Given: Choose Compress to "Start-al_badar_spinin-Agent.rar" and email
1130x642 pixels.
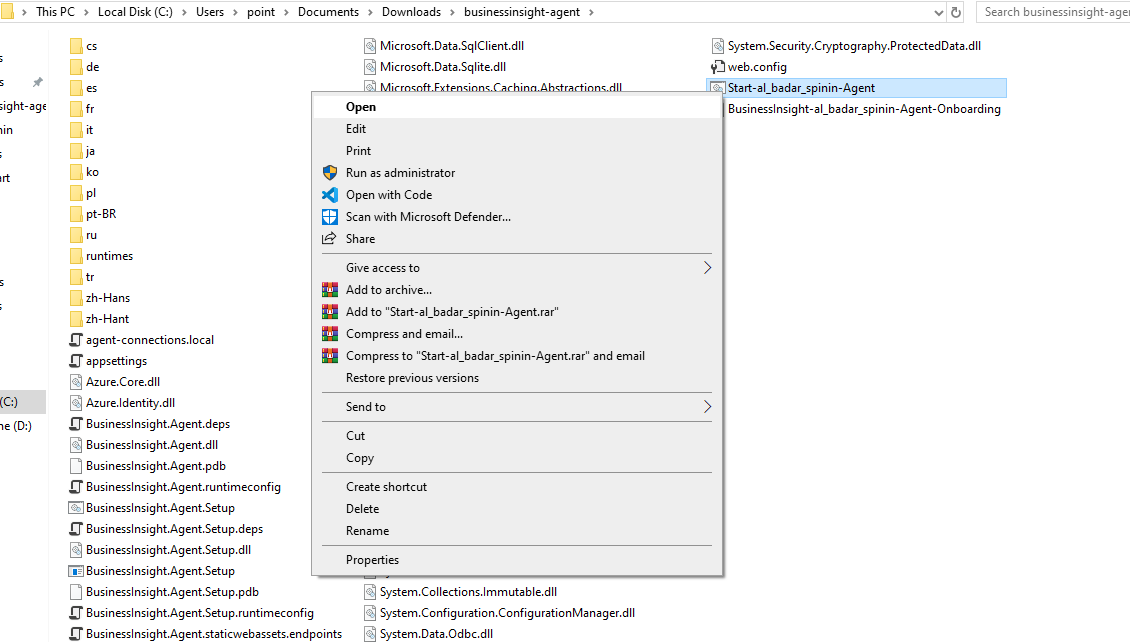Looking at the screenshot, I should pos(517,356).
